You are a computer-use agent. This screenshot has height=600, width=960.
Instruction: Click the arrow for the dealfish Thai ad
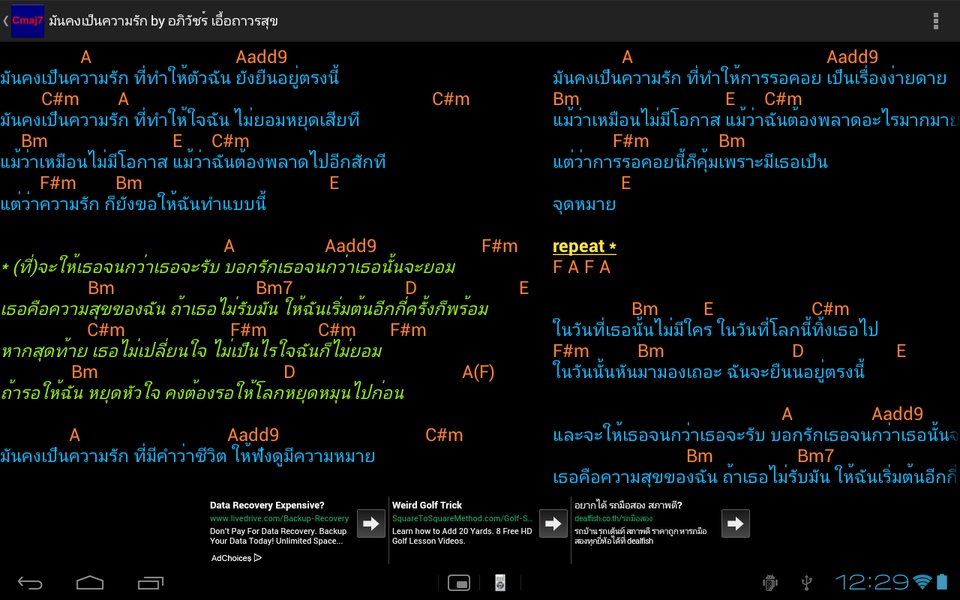click(735, 523)
